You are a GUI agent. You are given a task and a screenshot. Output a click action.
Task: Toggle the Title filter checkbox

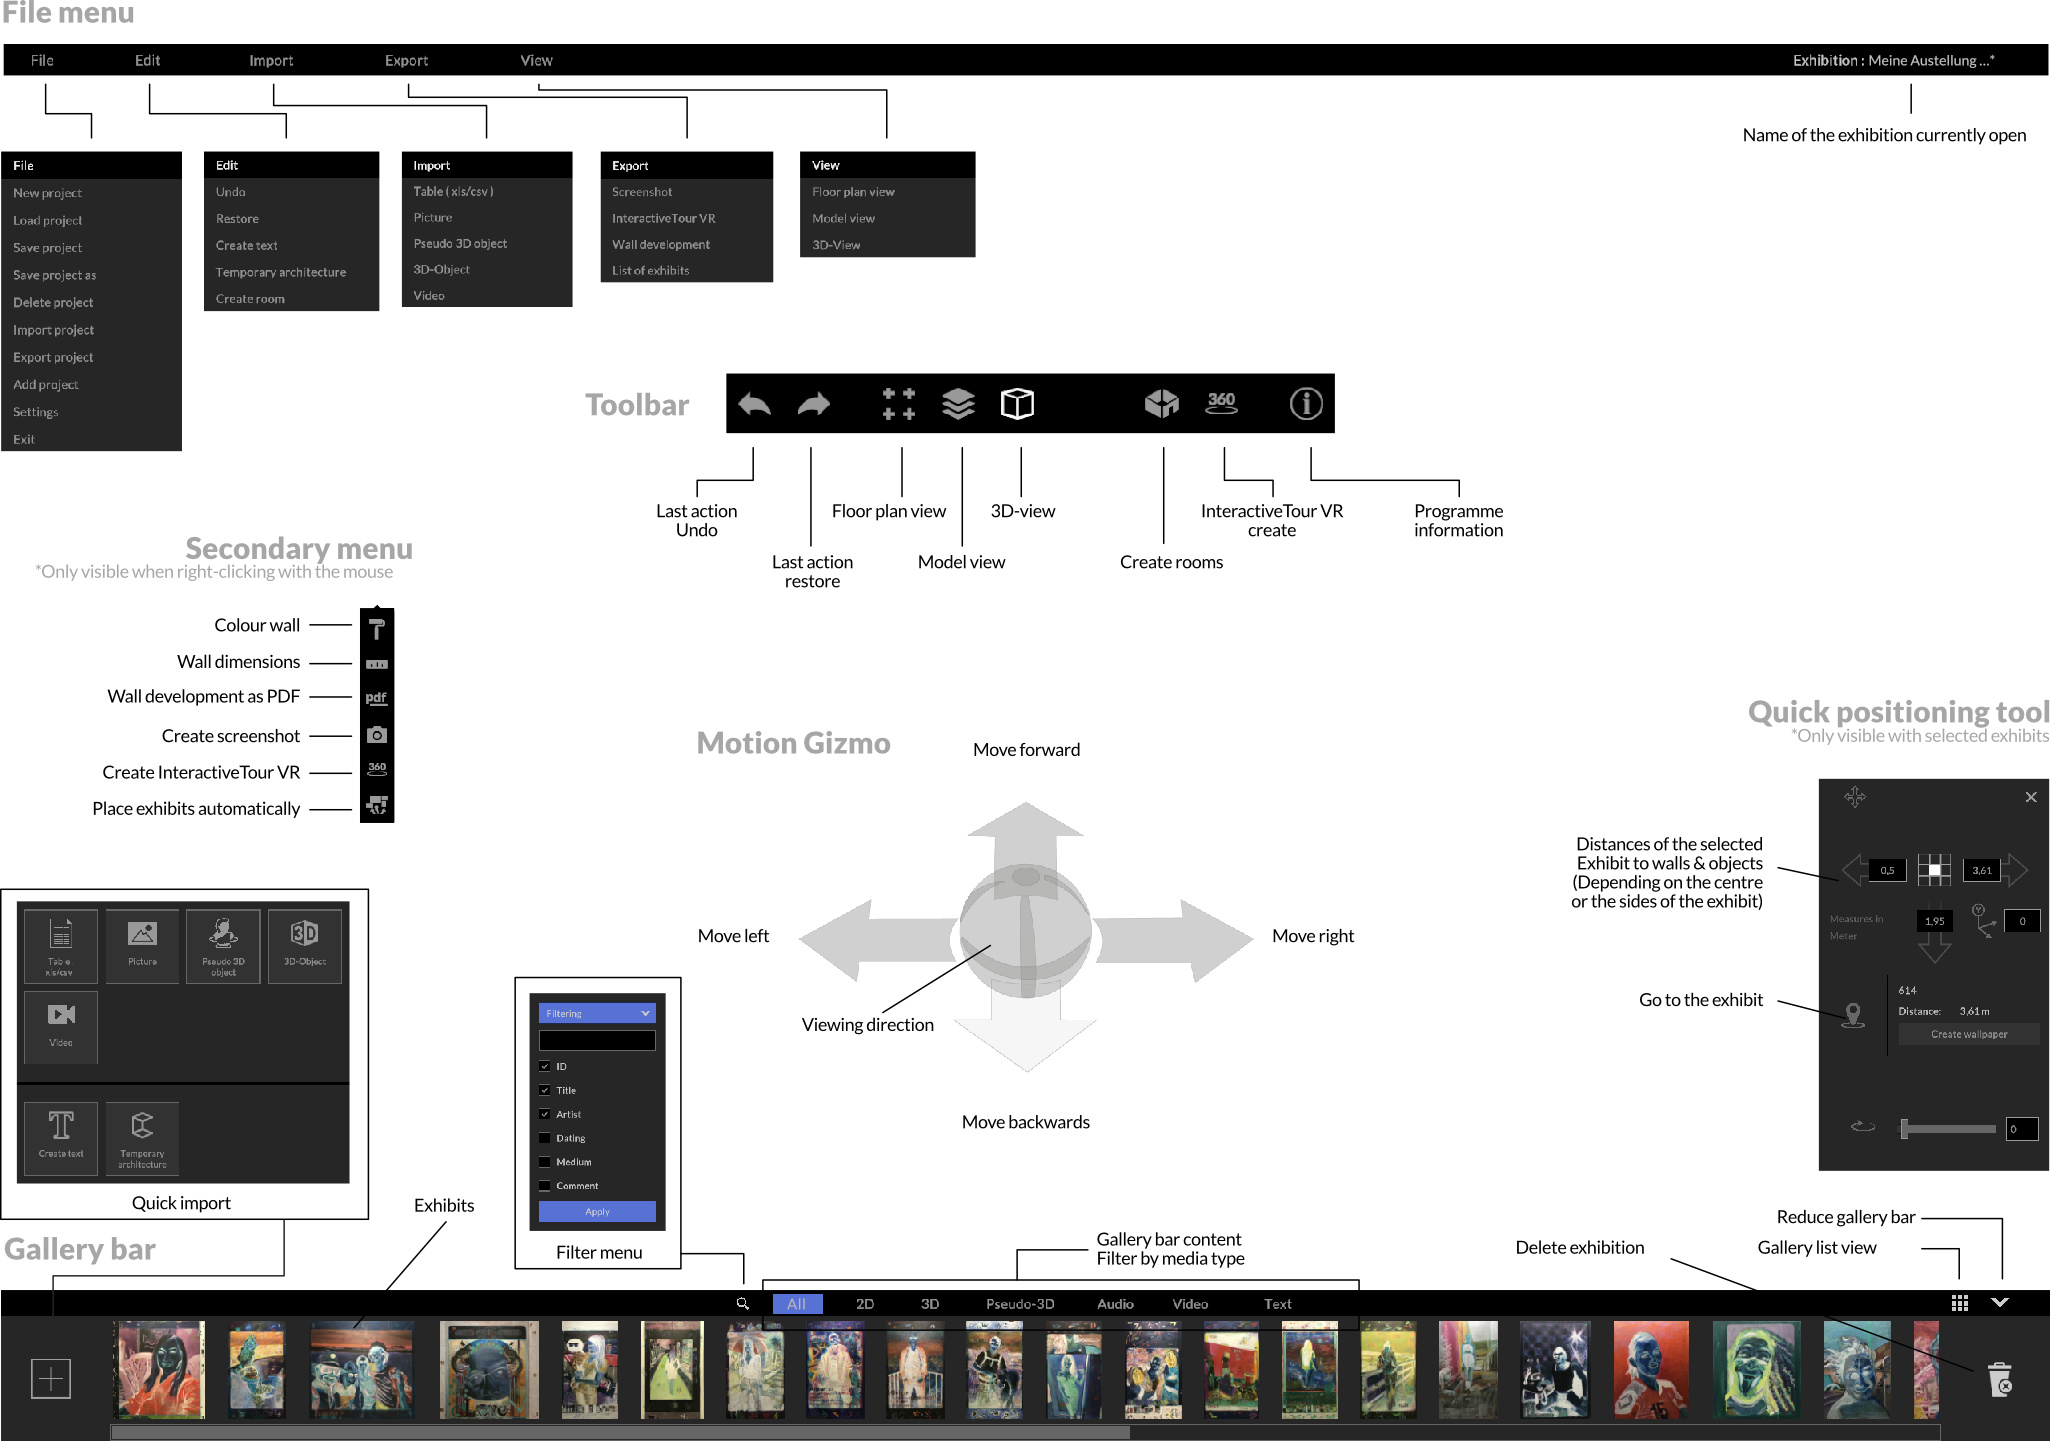pos(545,1090)
